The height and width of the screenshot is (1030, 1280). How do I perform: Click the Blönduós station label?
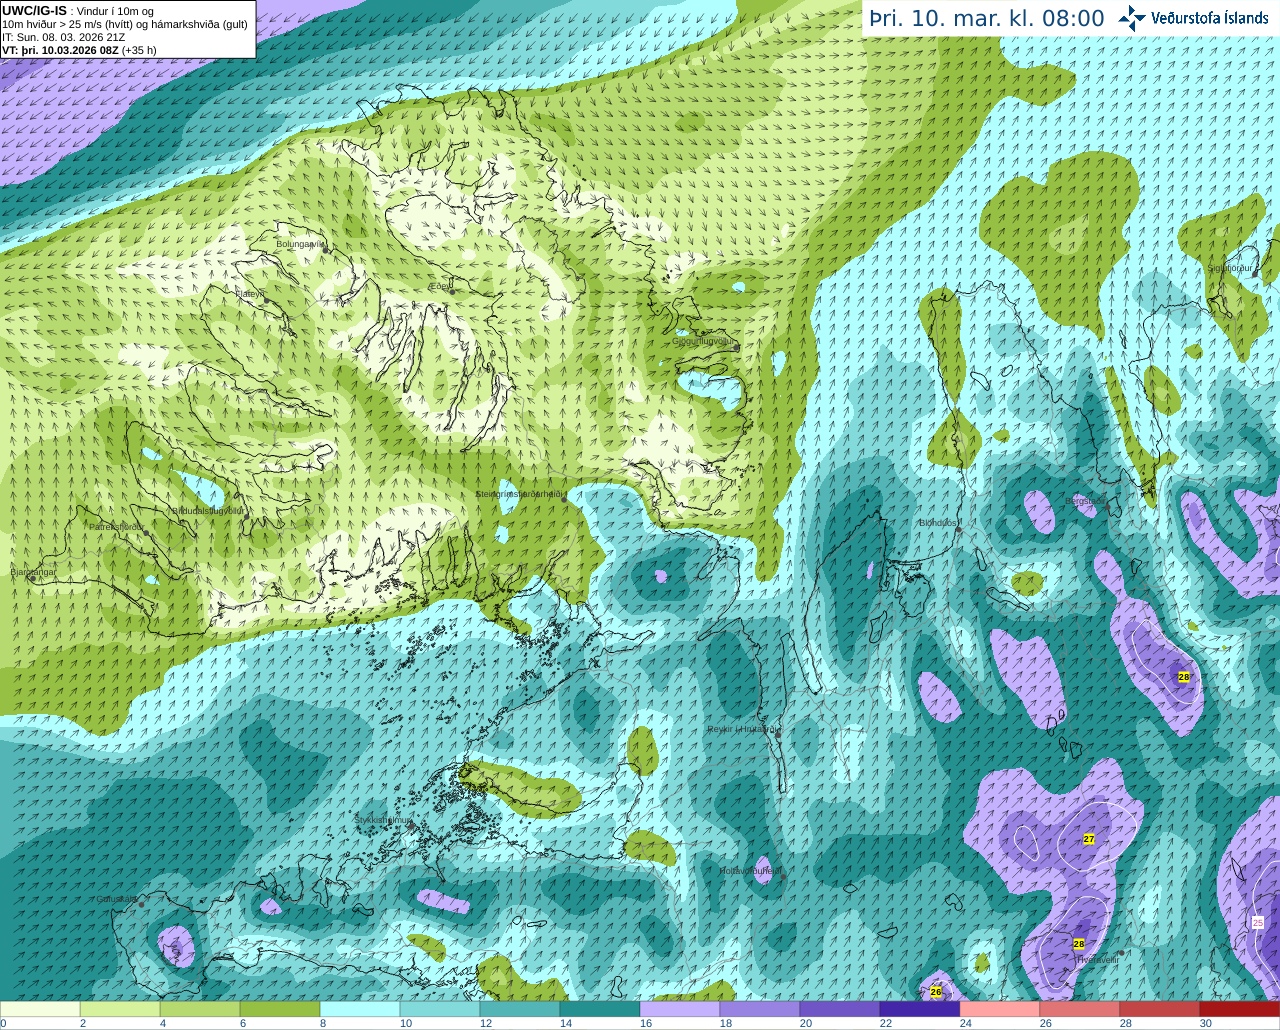pyautogui.click(x=939, y=522)
